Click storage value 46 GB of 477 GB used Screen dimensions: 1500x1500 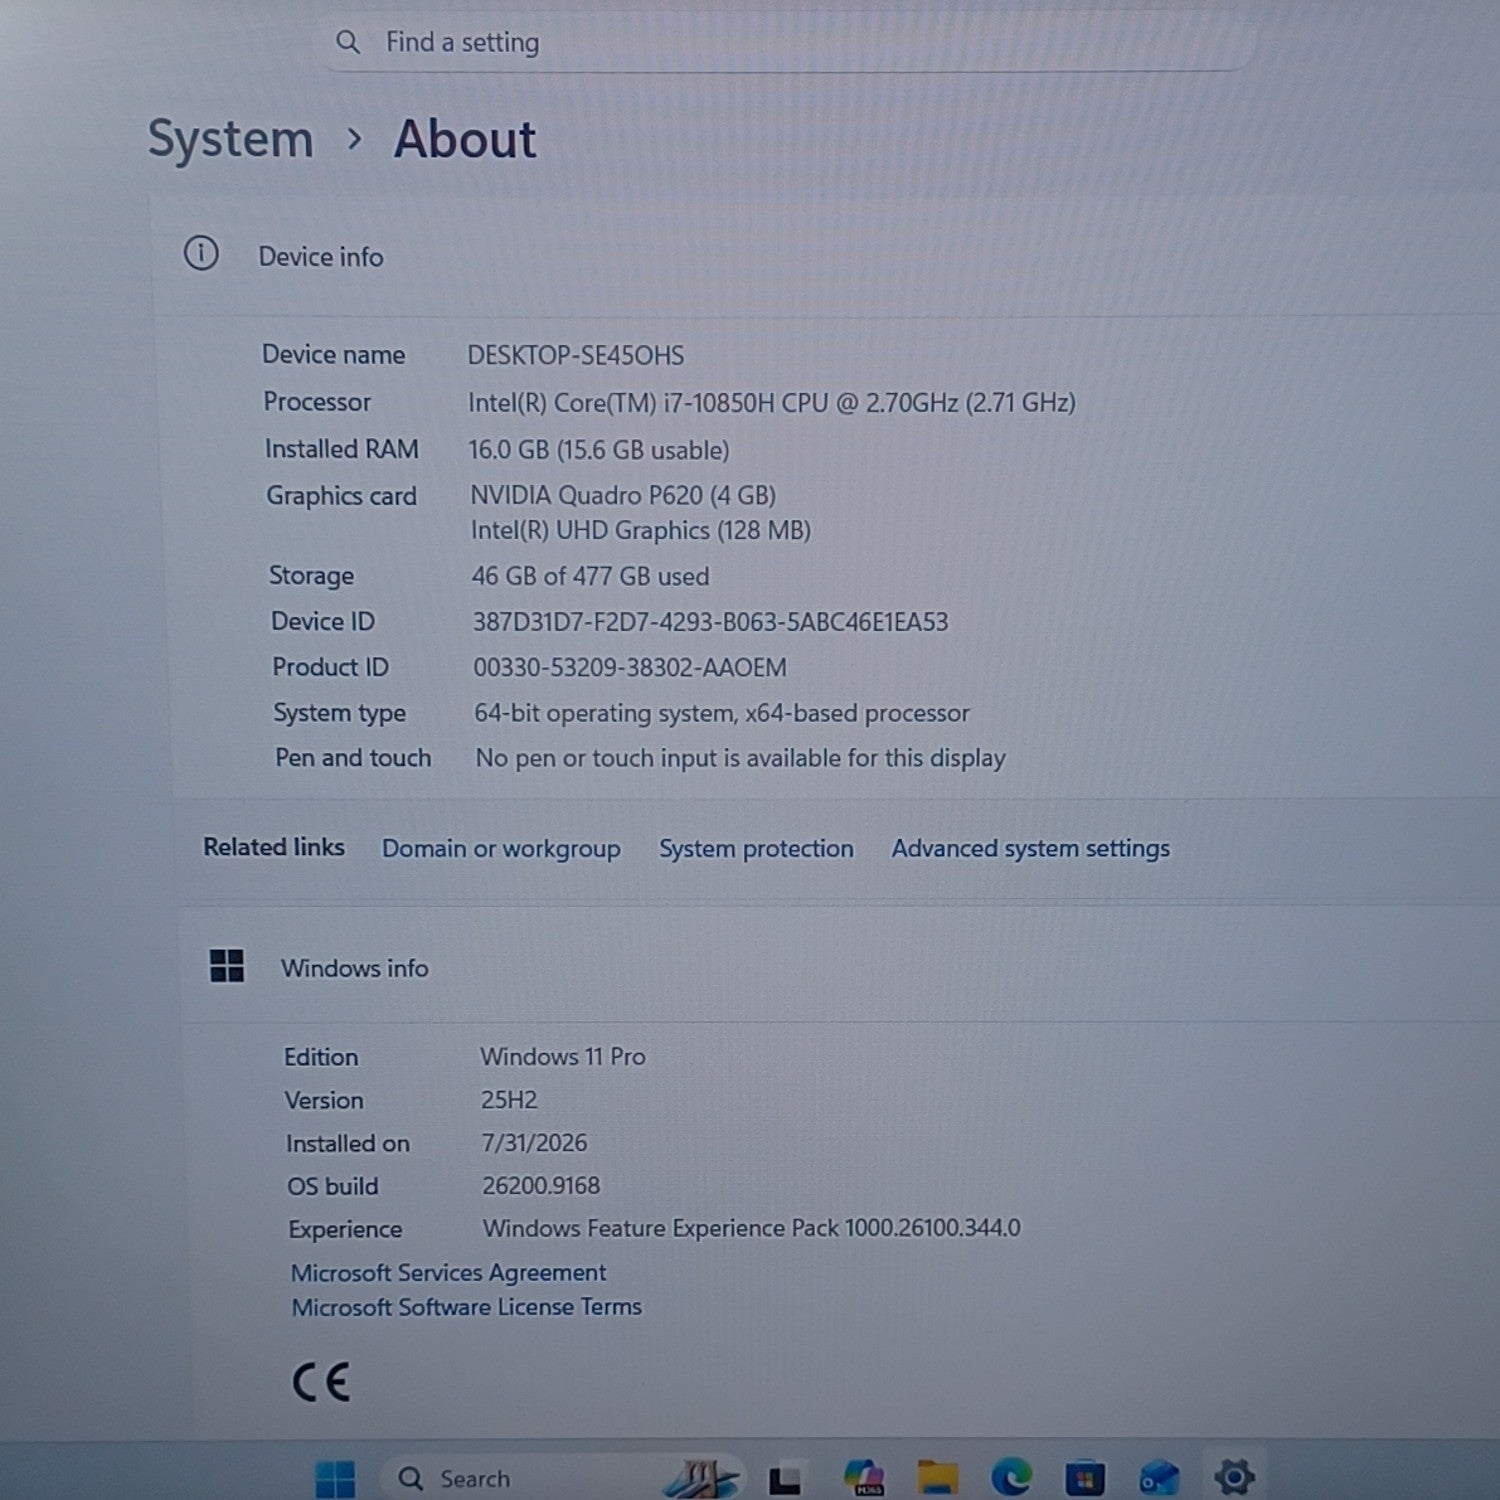(x=590, y=576)
